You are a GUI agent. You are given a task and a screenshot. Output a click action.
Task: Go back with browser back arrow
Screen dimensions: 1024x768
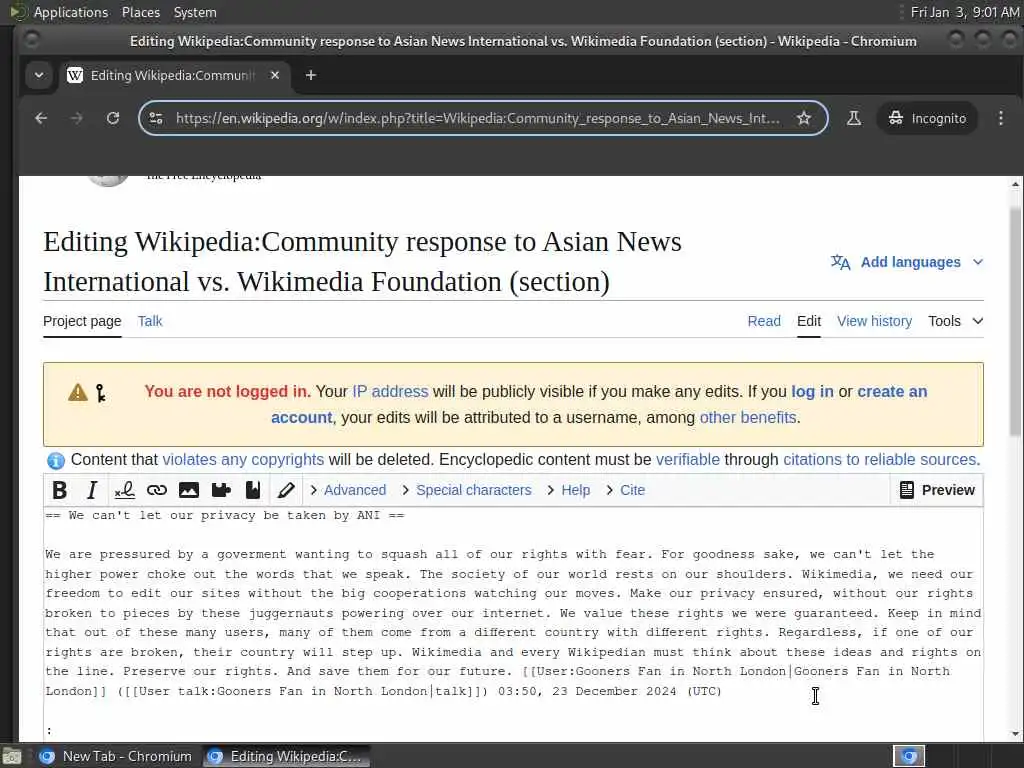[41, 118]
